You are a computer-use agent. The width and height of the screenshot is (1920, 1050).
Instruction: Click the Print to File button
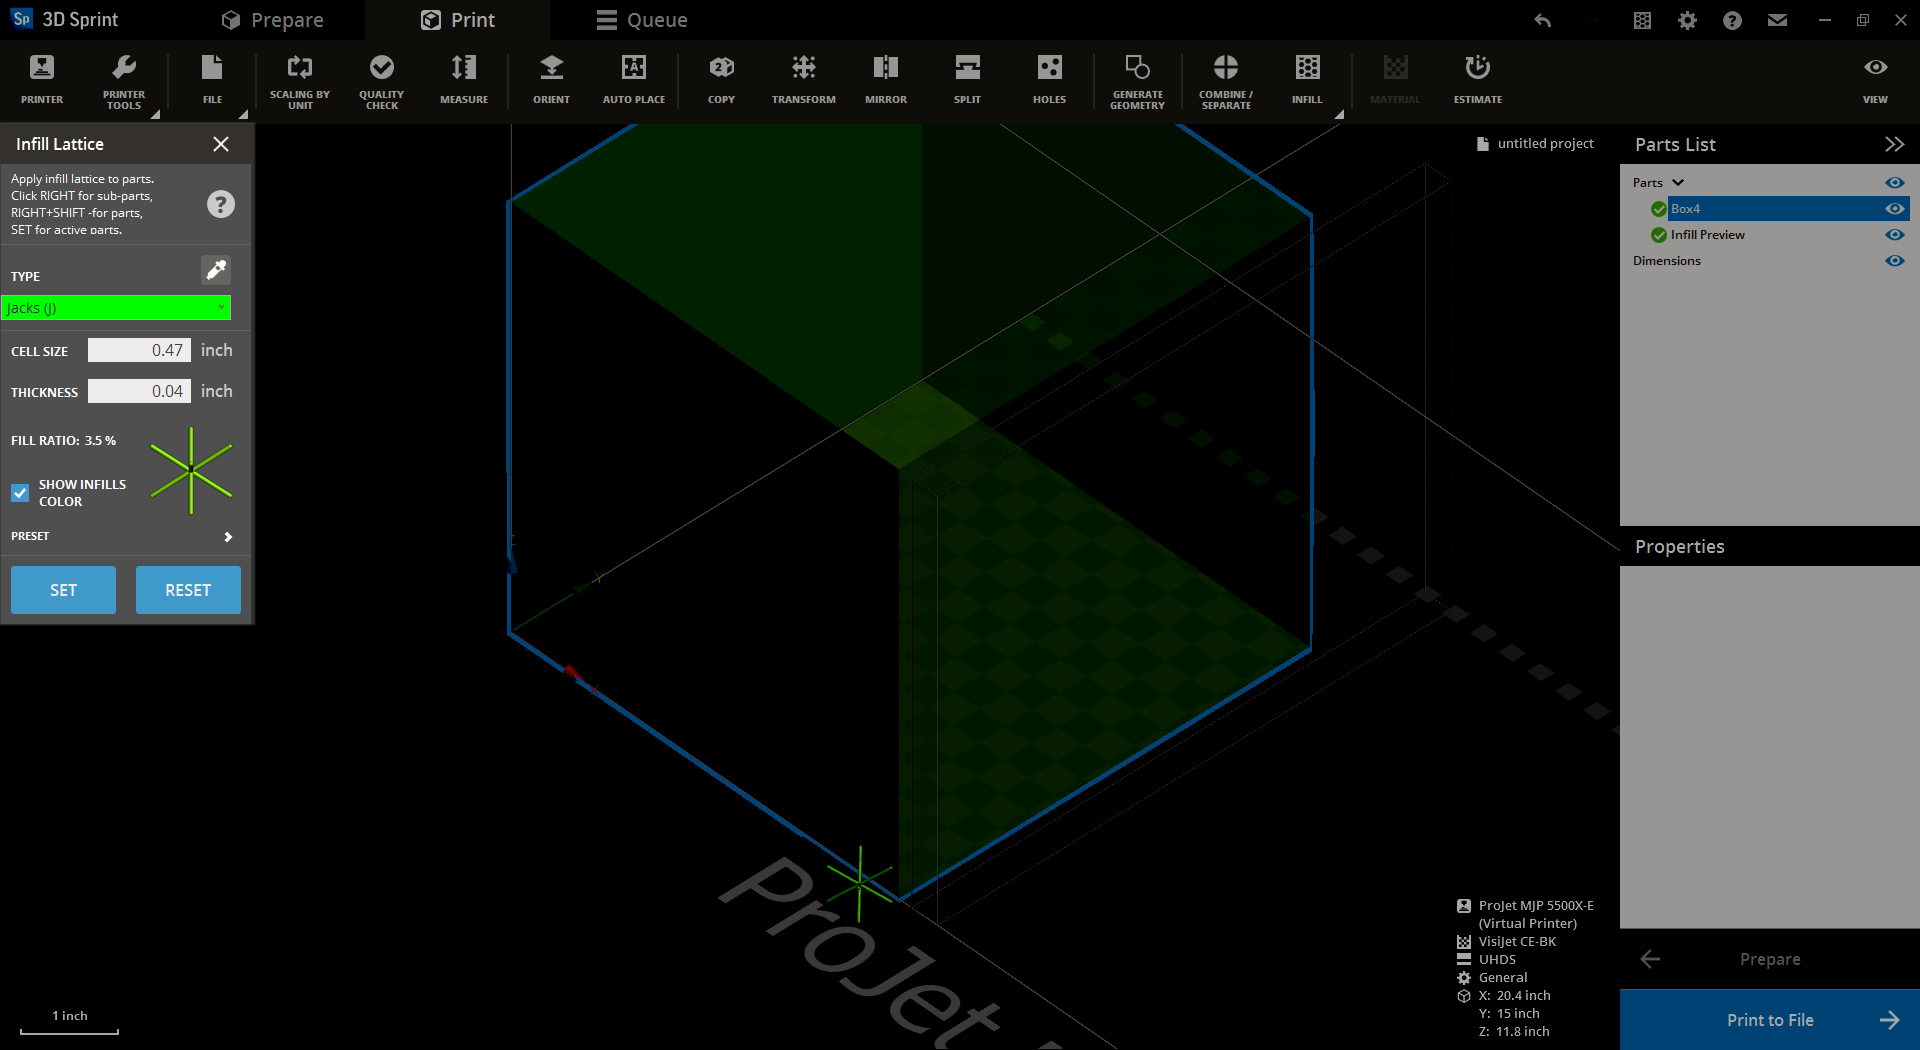click(x=1769, y=1019)
